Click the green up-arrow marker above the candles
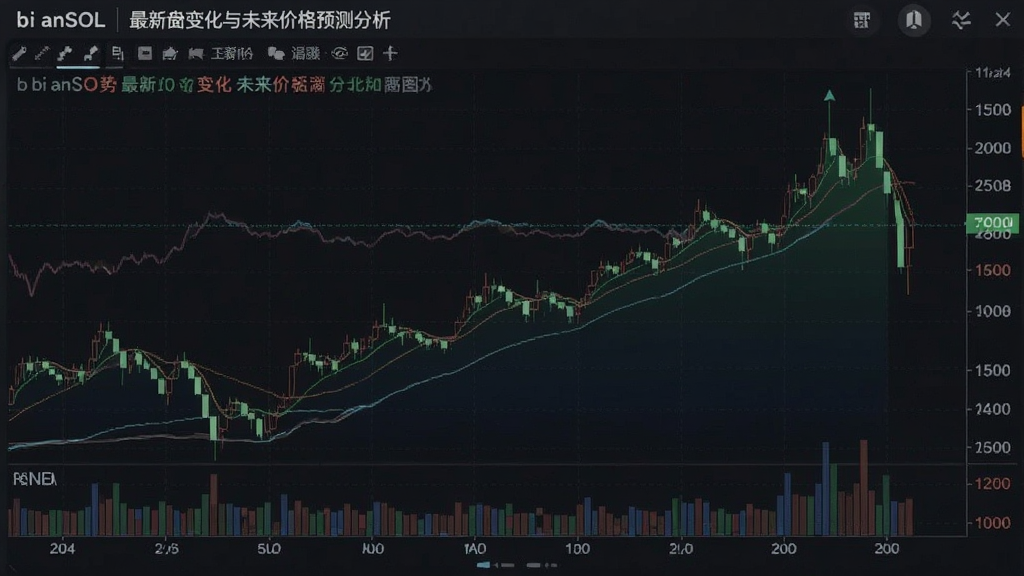The height and width of the screenshot is (576, 1024). coord(829,96)
